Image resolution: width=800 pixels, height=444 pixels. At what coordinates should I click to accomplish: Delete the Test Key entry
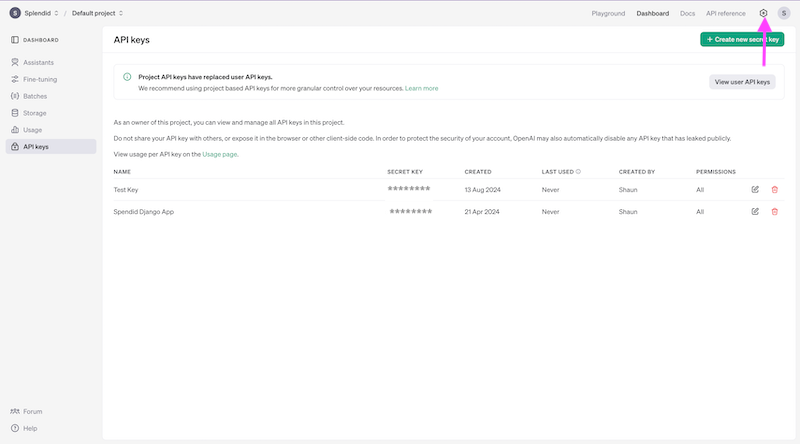(774, 189)
